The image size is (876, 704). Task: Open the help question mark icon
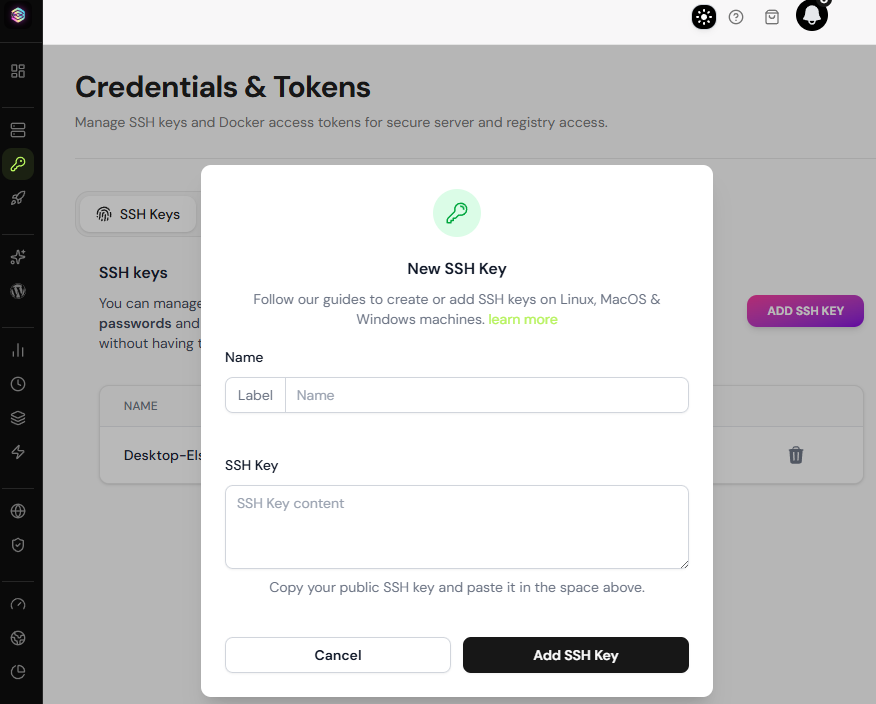pos(736,17)
